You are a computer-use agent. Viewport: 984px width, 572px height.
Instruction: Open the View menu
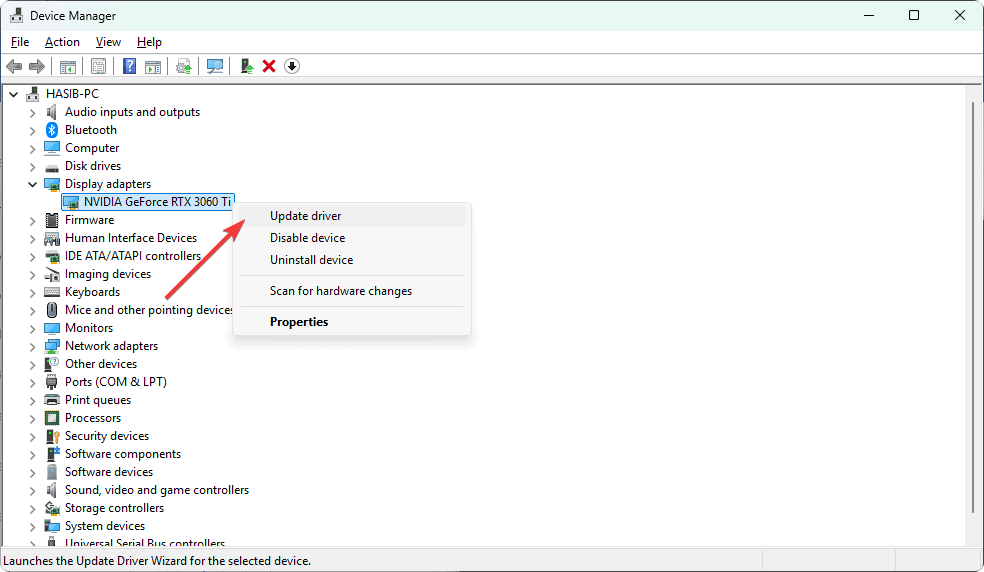(108, 42)
